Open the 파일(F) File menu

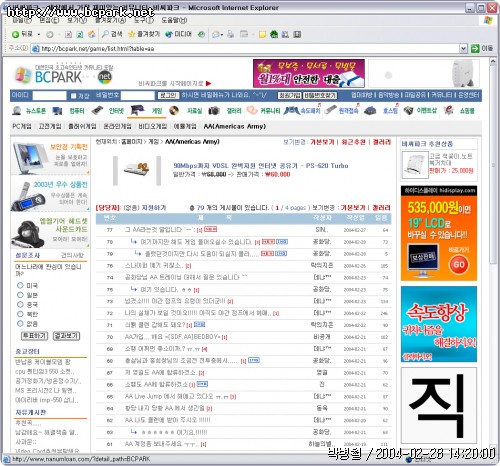pyautogui.click(x=22, y=20)
